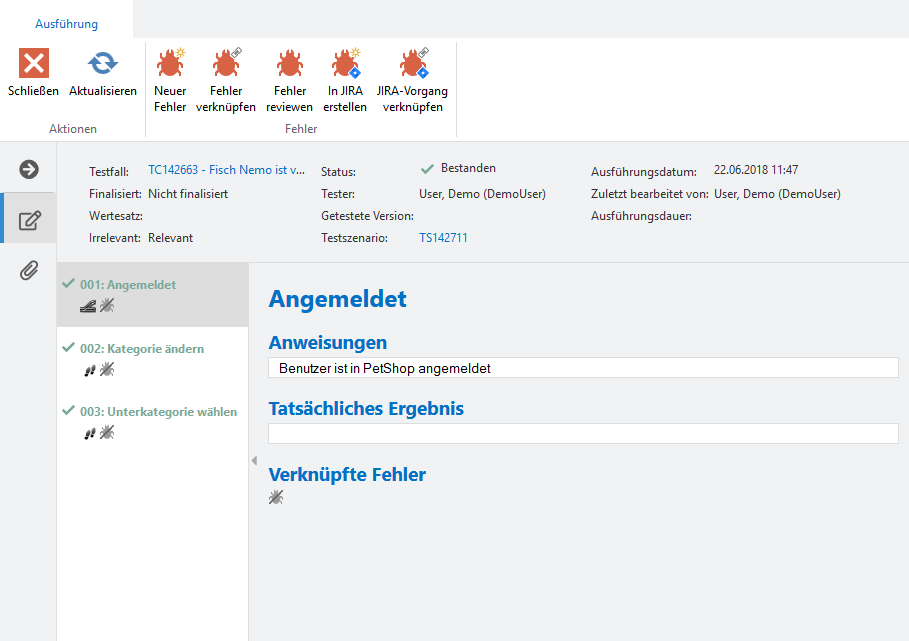Viewport: 909px width, 641px height.
Task: Open Fehler verknüpfen to link a bug
Action: (226, 65)
